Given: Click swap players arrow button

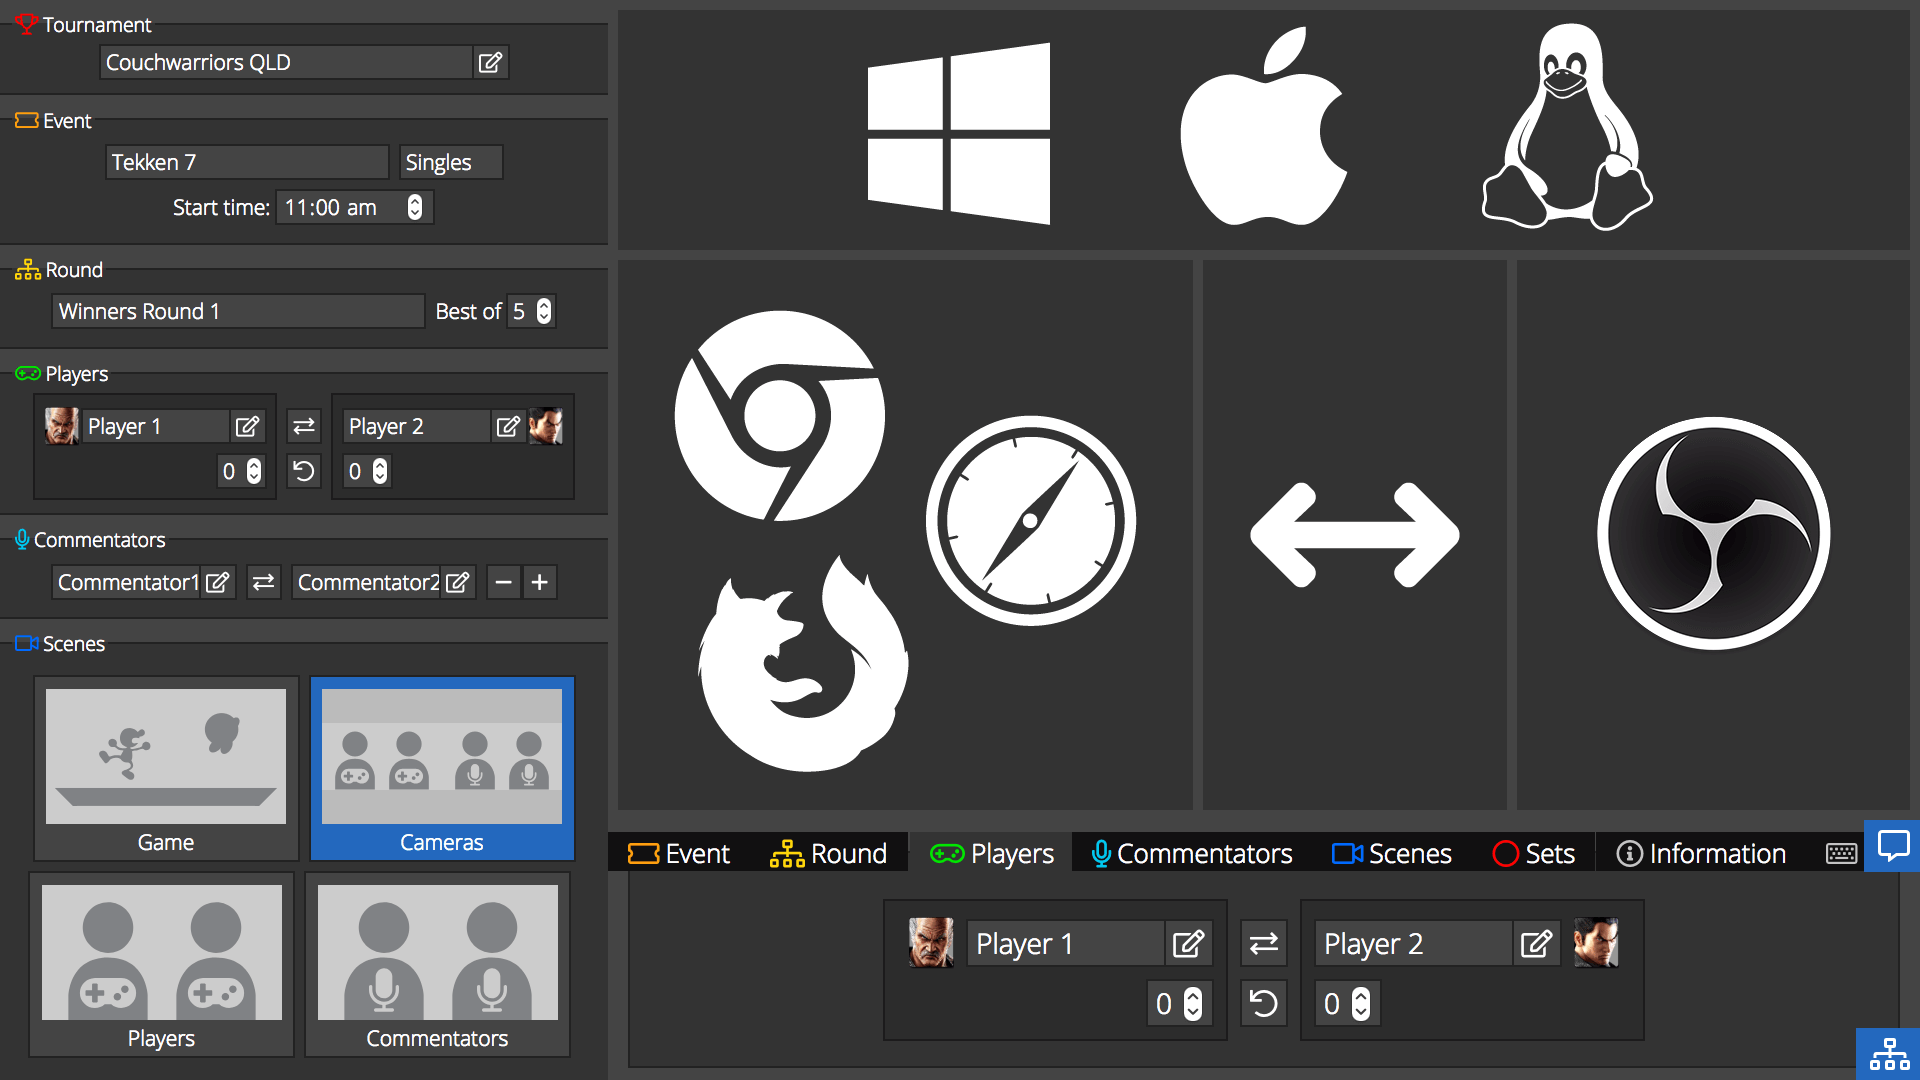Looking at the screenshot, I should pos(302,426).
